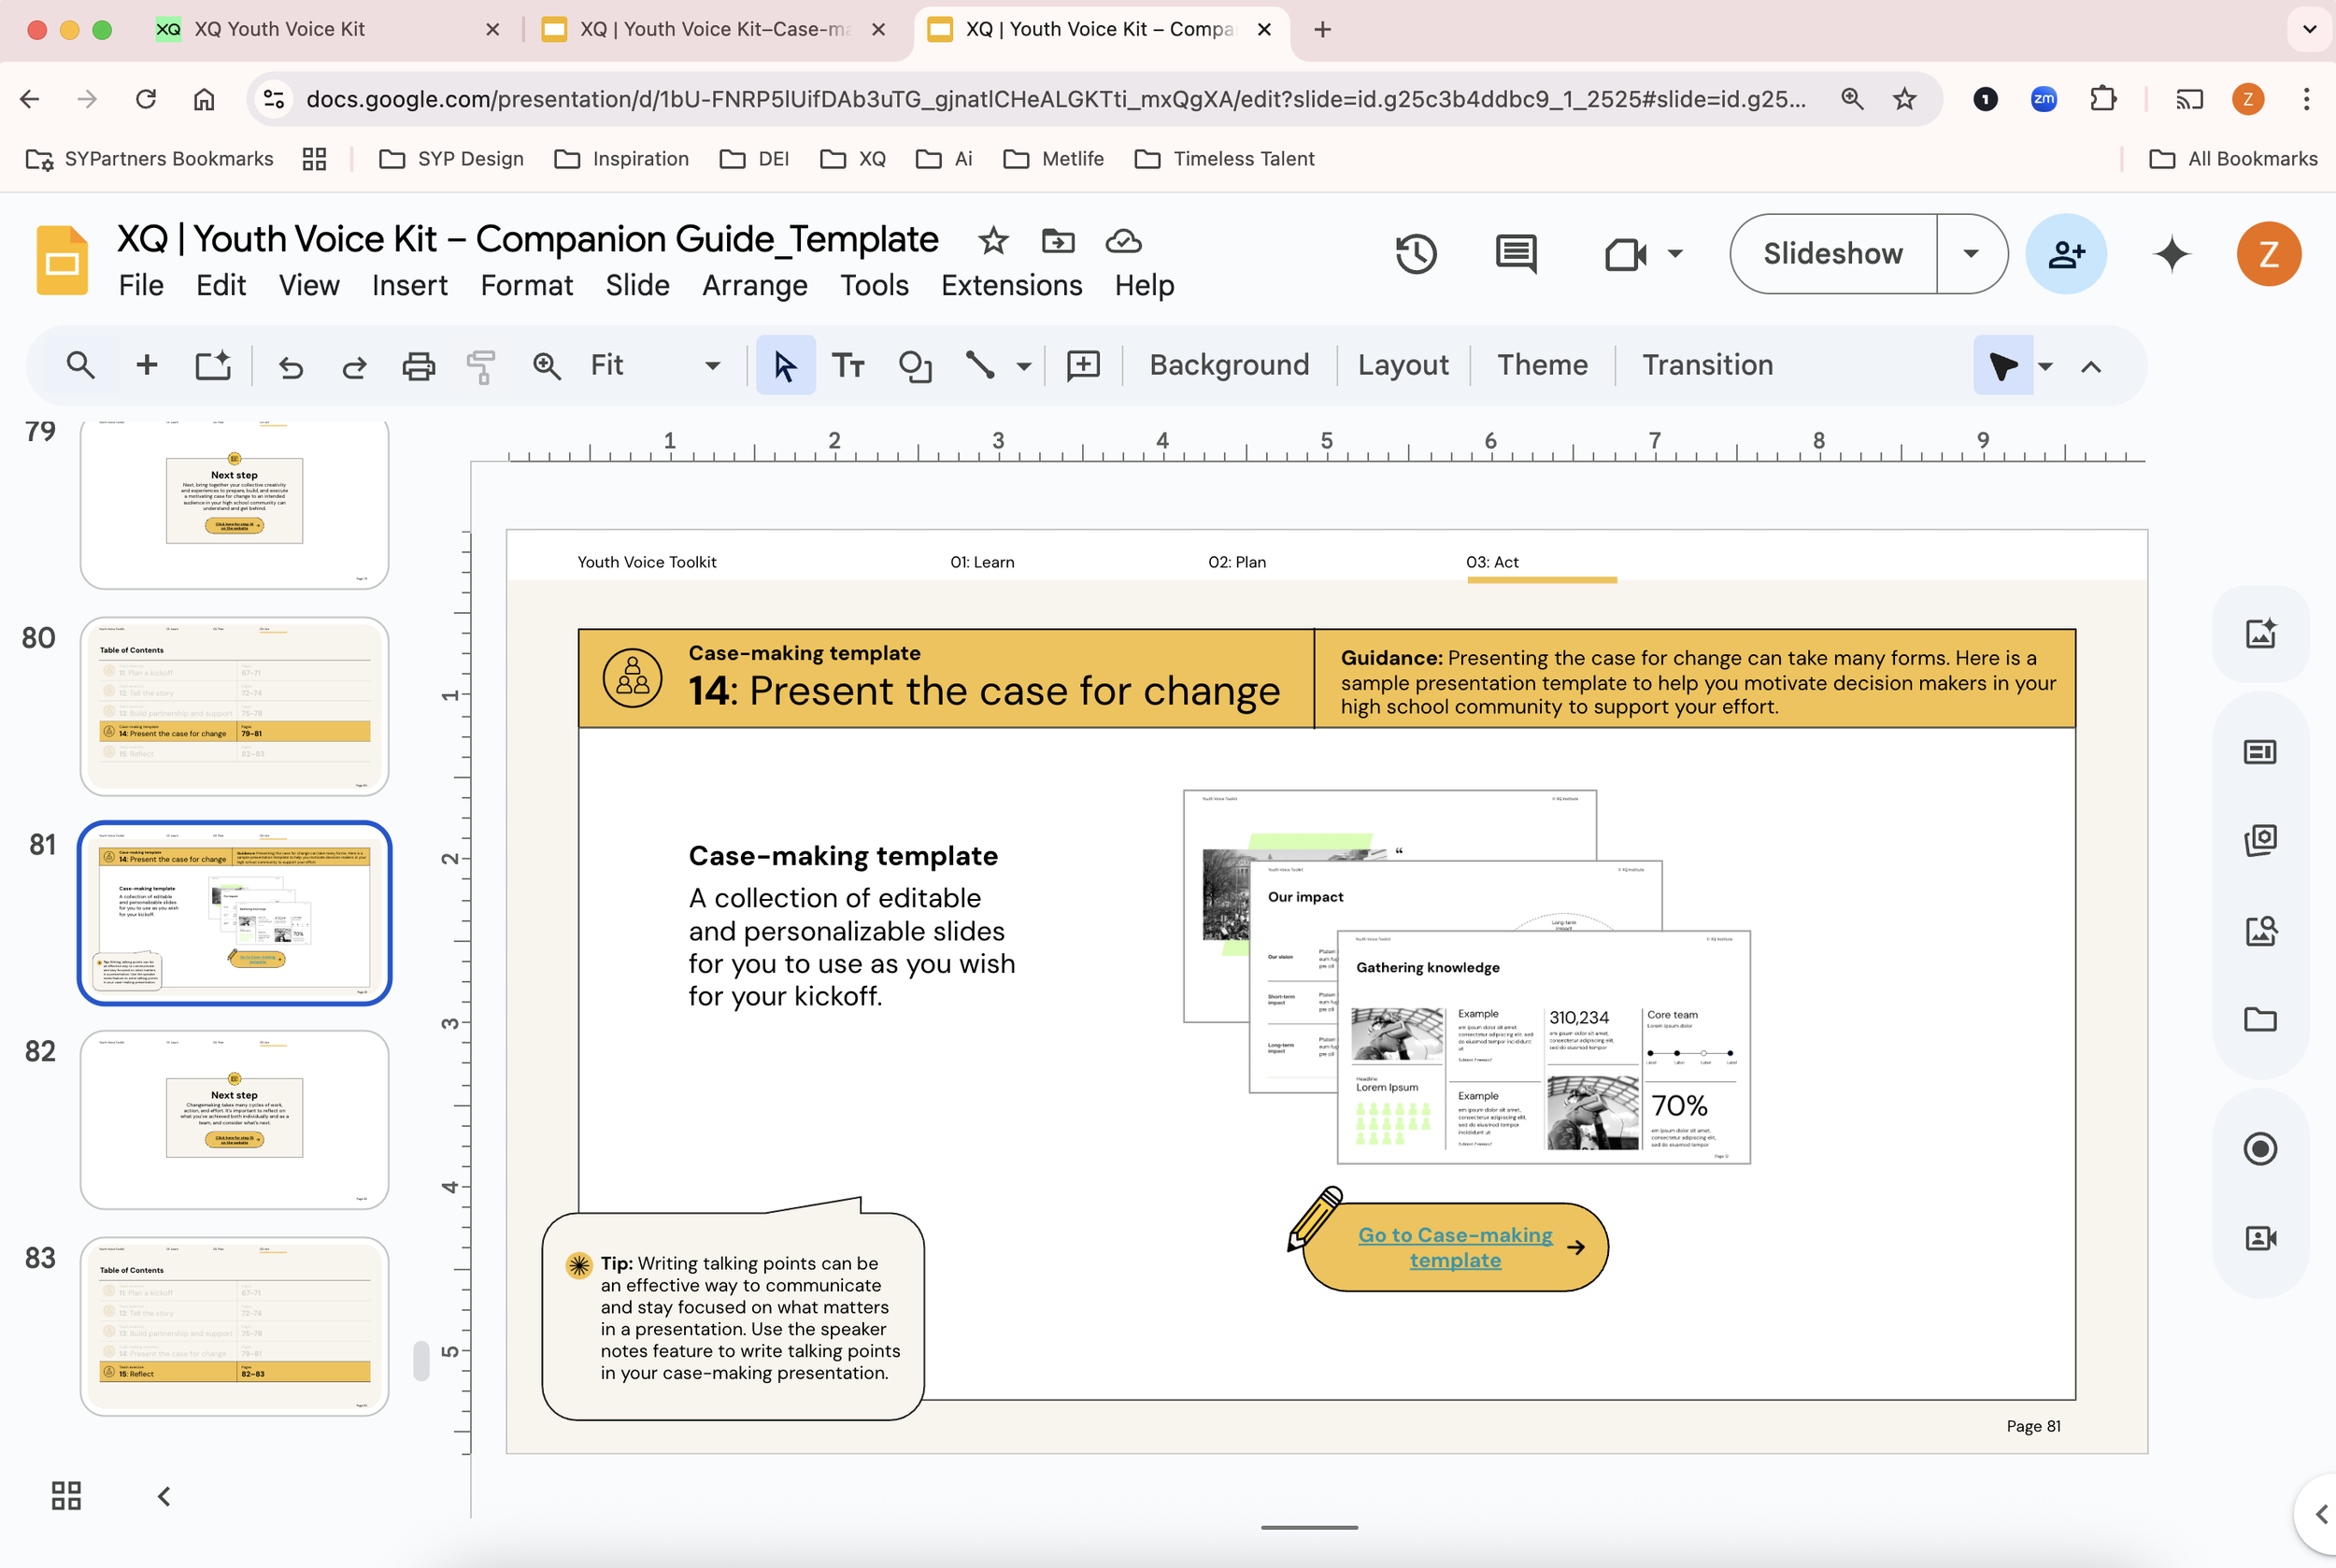Open Gemini sparkle icon

tap(2171, 254)
